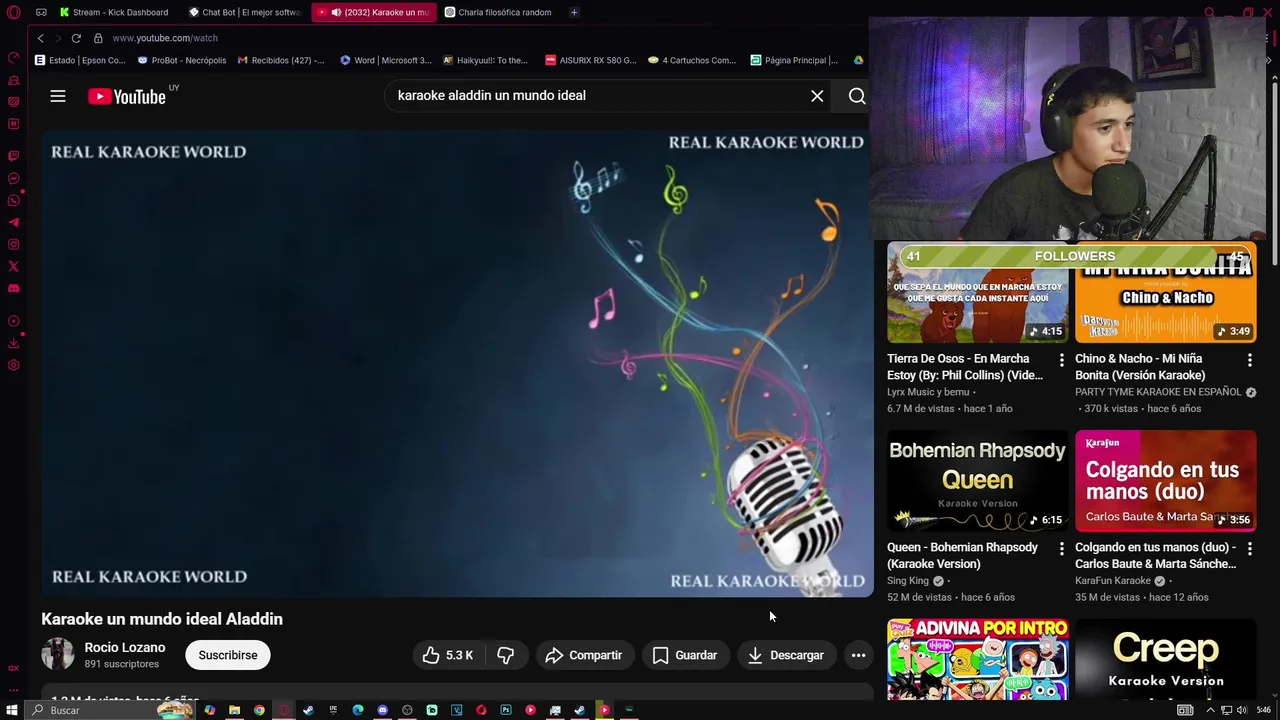Select the Karaoke un mundo tab

[x=375, y=12]
